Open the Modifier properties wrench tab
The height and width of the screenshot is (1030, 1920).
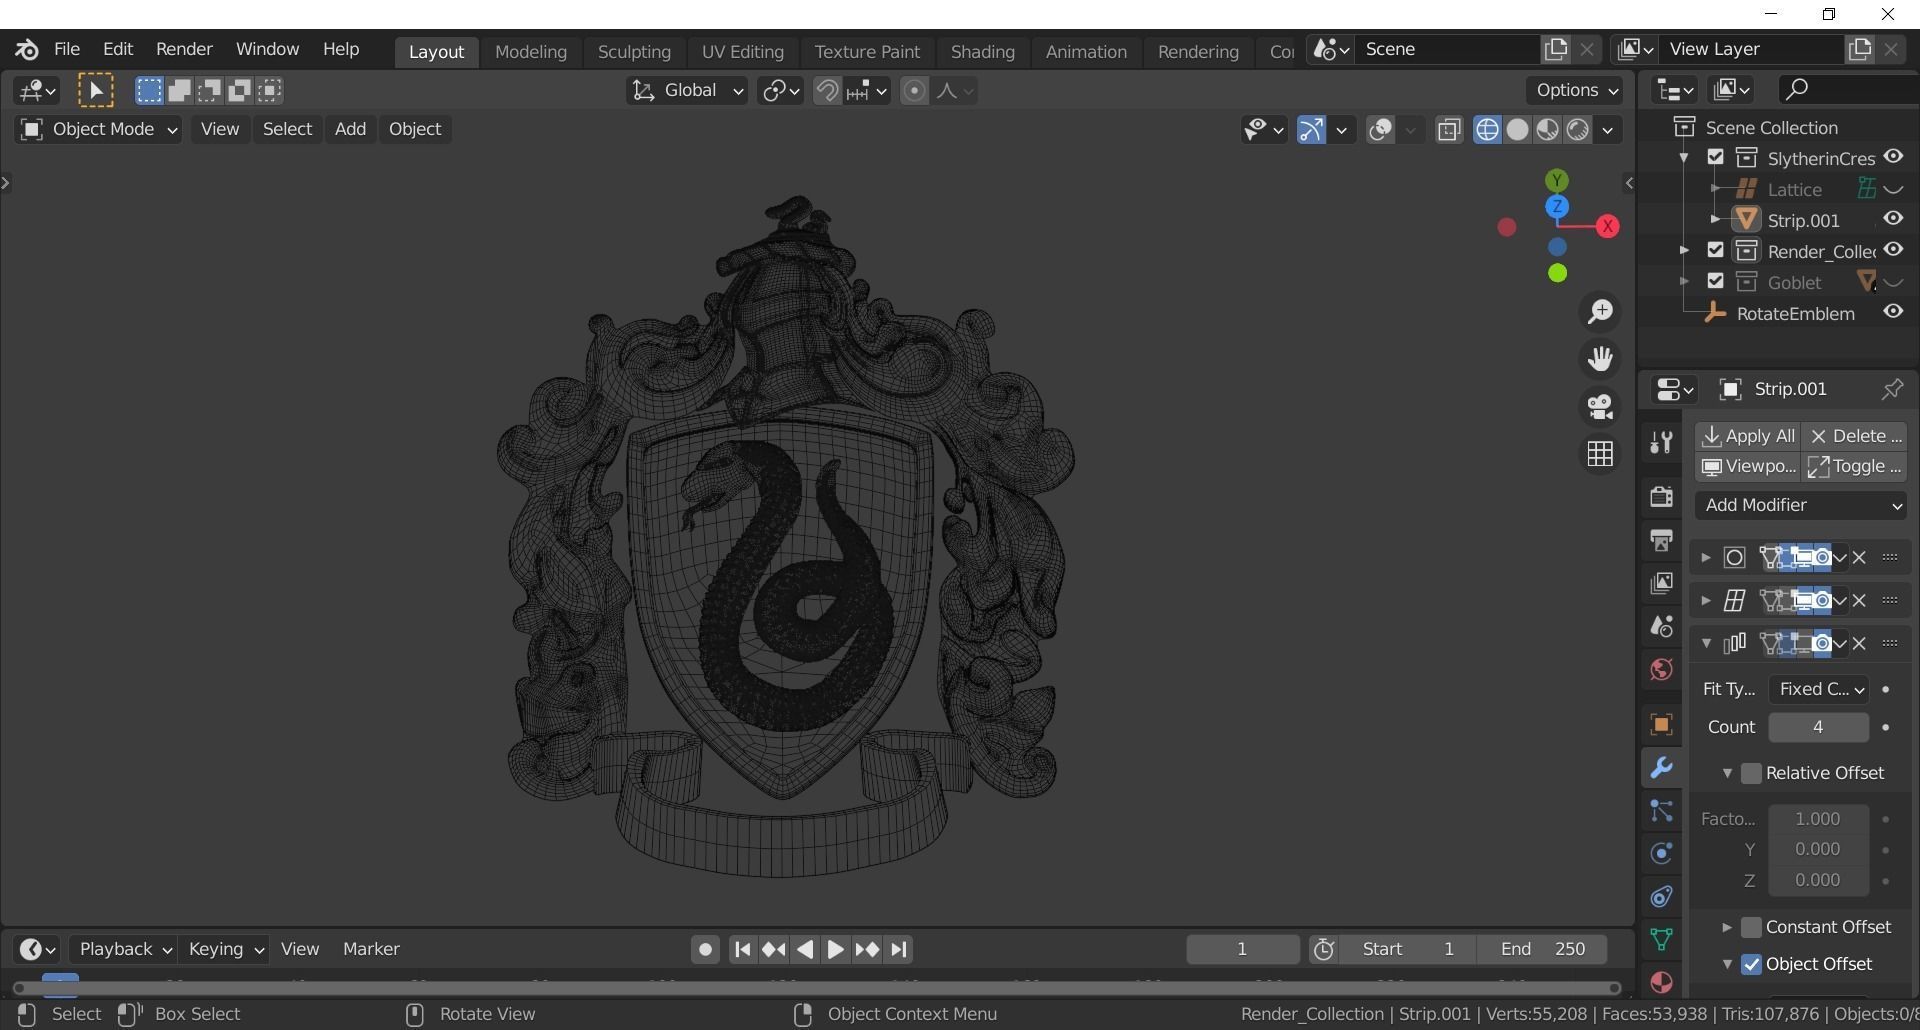pyautogui.click(x=1661, y=768)
